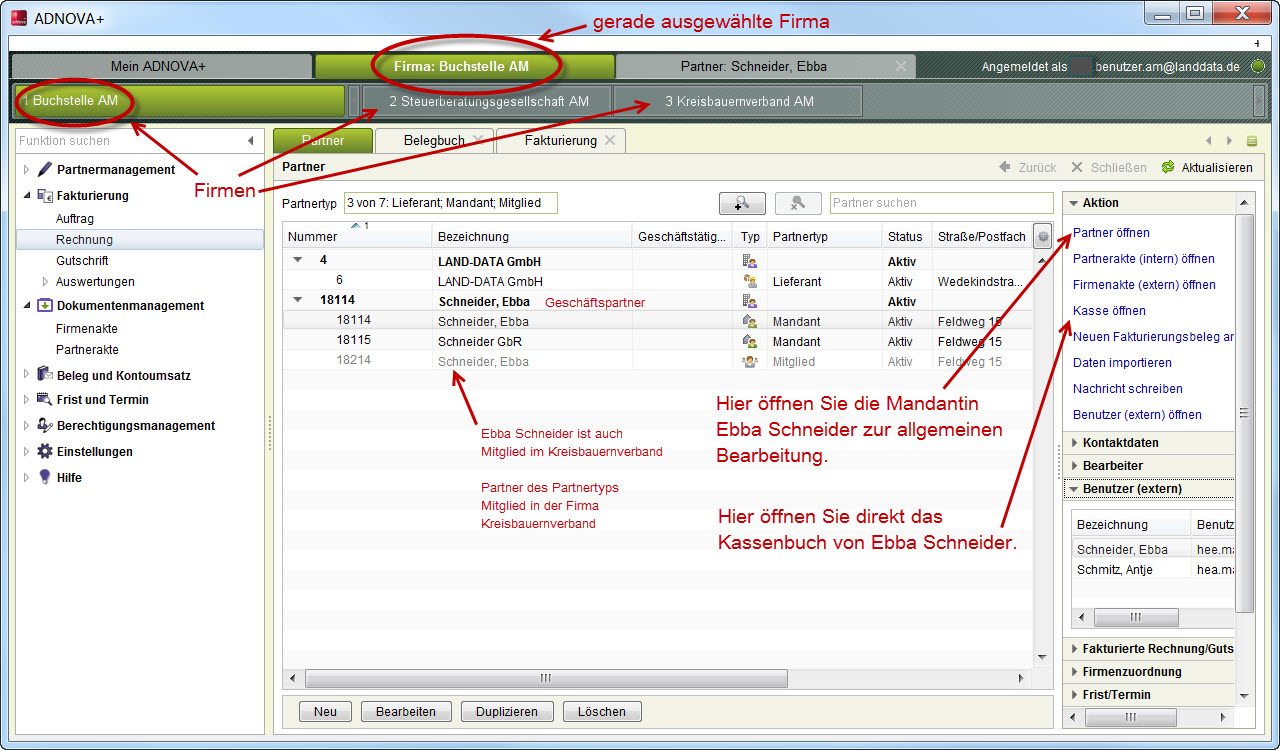Expand the Kontaktdaten section
1280x750 pixels.
[x=1074, y=443]
